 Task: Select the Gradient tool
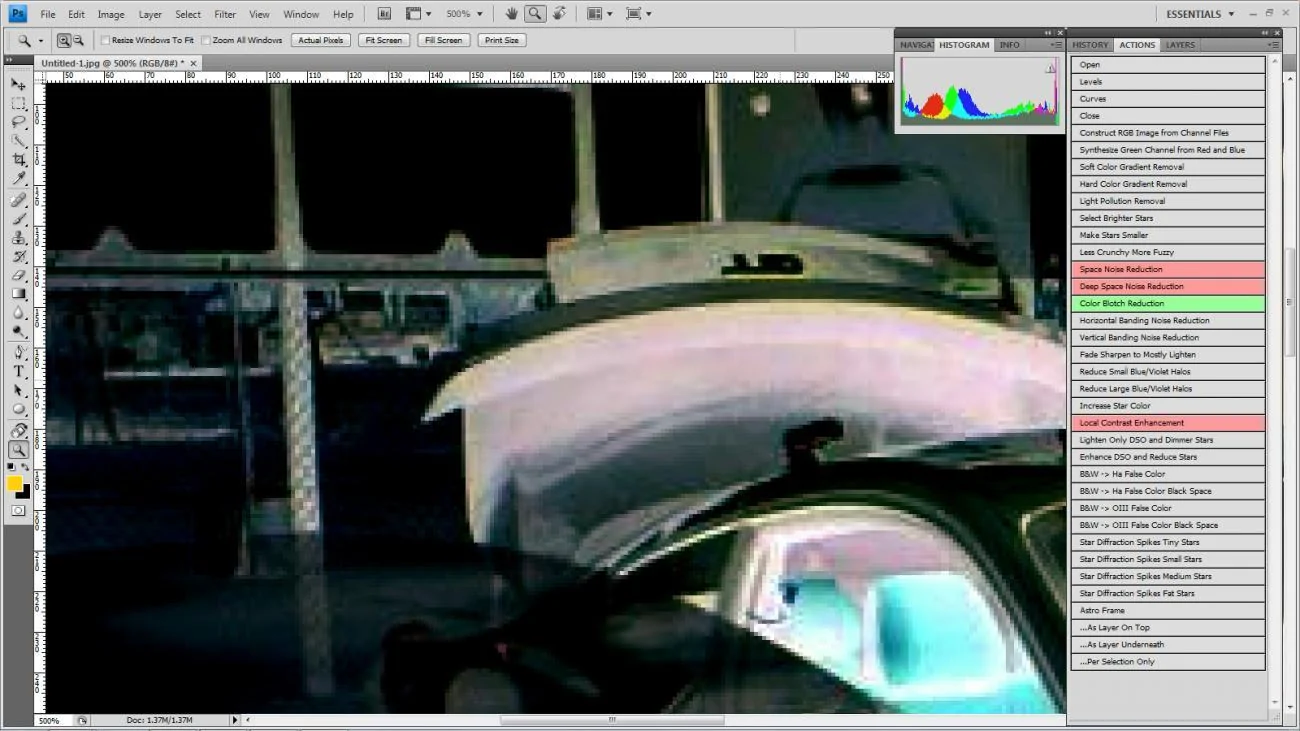pyautogui.click(x=18, y=294)
